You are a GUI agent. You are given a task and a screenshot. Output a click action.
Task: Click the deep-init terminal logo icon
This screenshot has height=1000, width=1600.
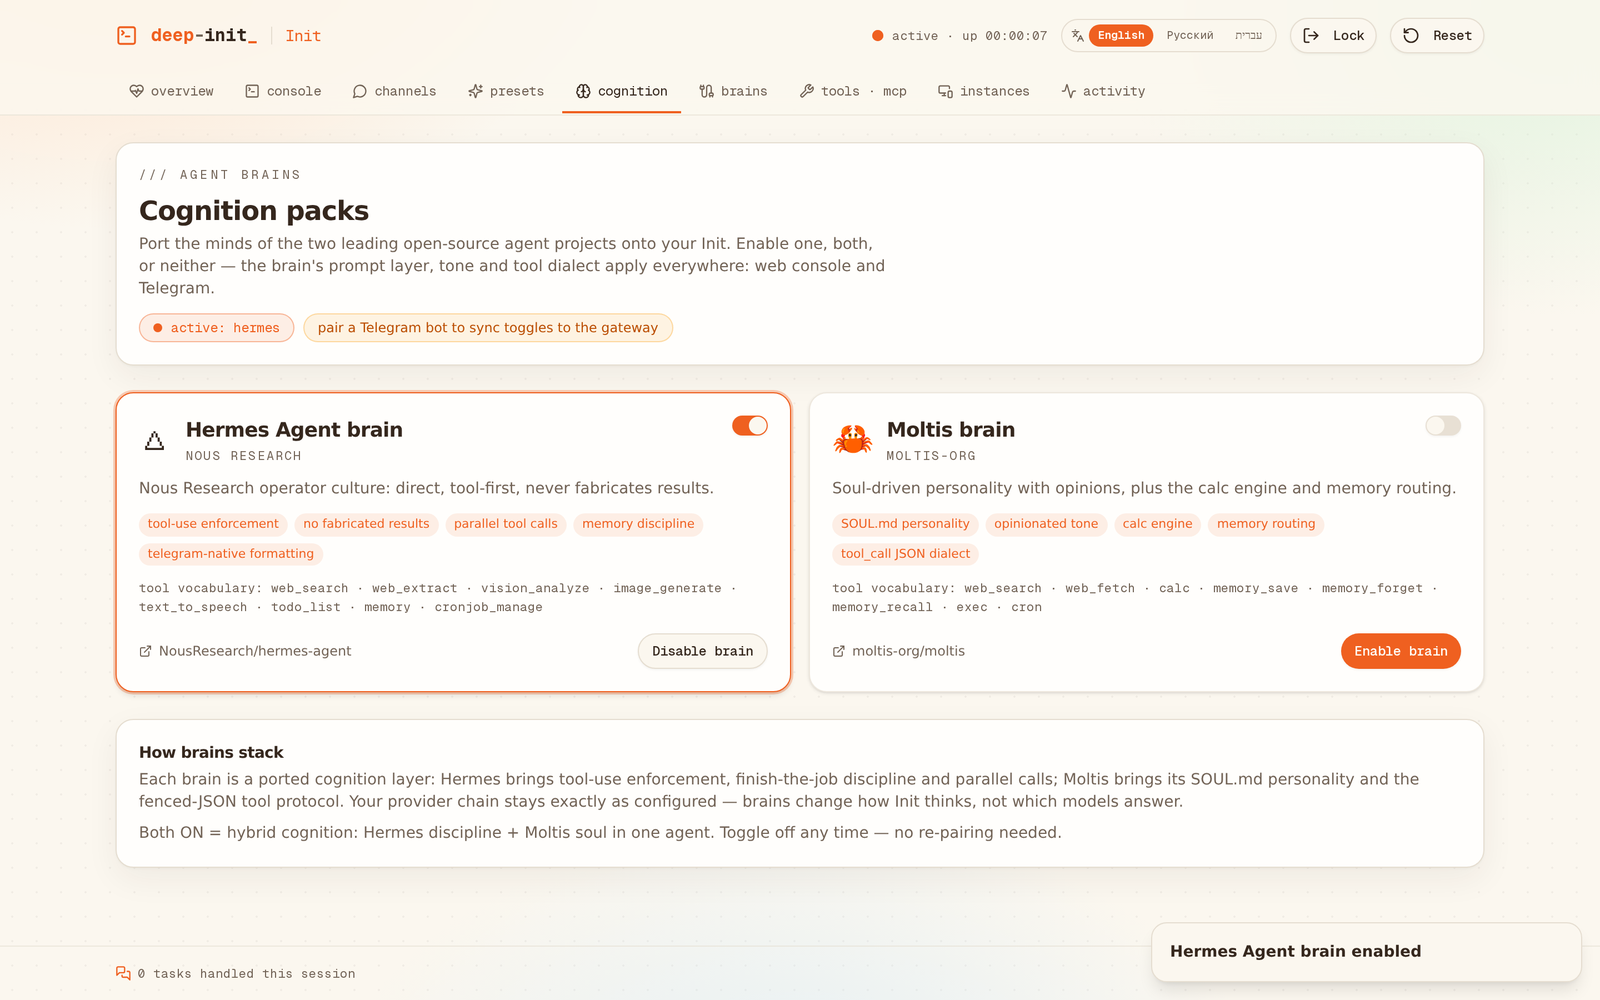pyautogui.click(x=127, y=36)
